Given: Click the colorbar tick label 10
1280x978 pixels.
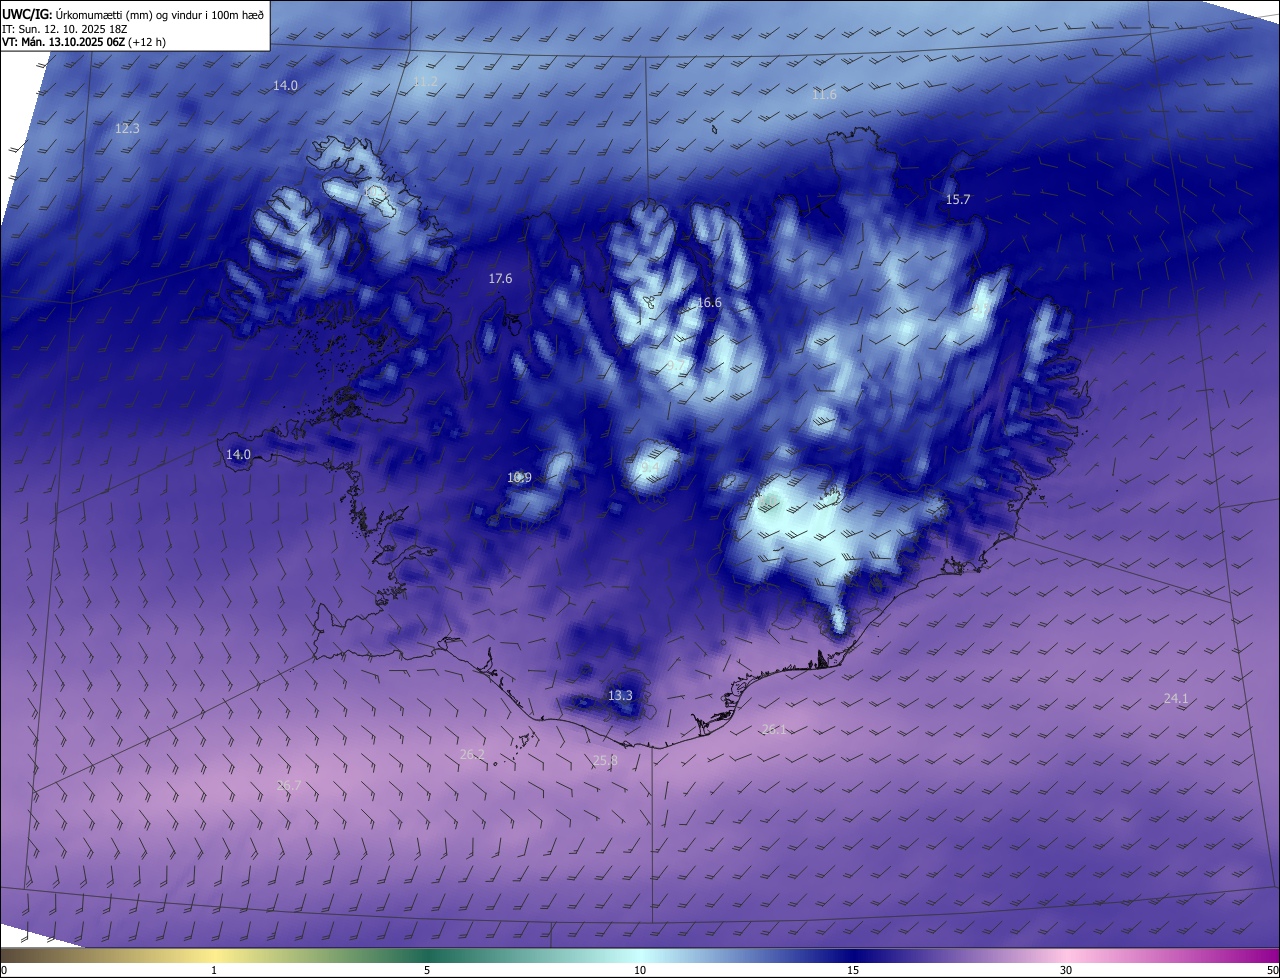Looking at the screenshot, I should pyautogui.click(x=640, y=970).
